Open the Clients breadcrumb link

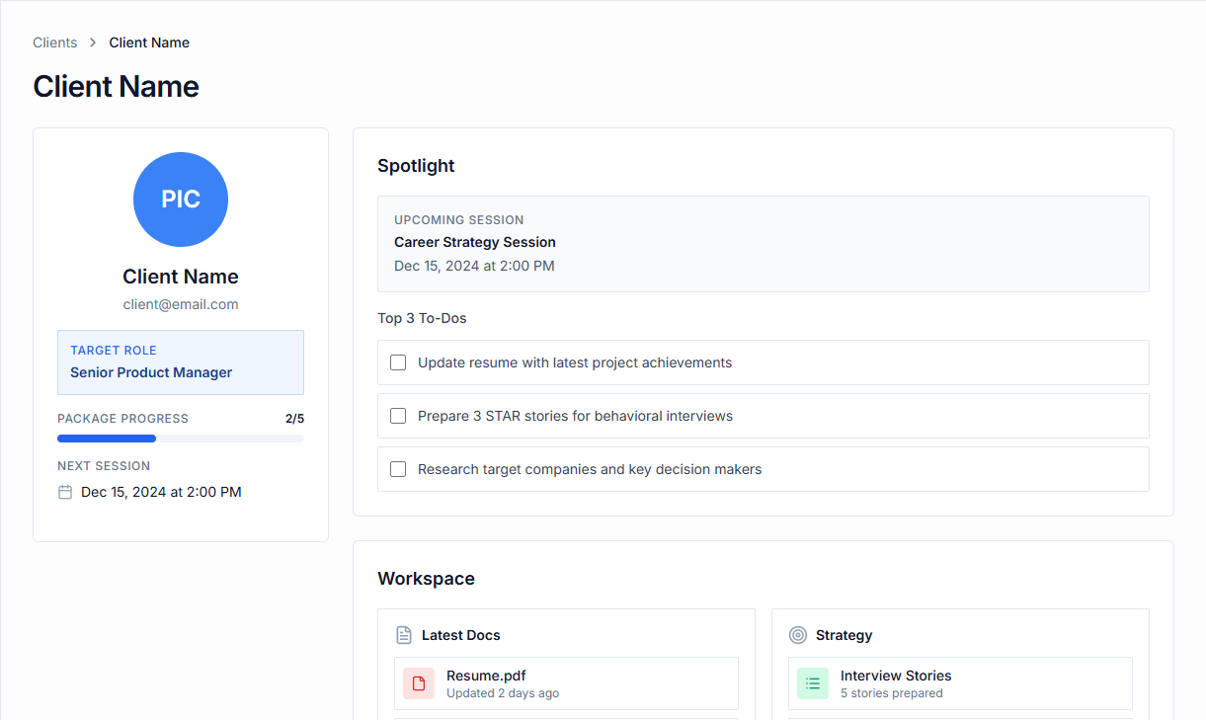(54, 42)
